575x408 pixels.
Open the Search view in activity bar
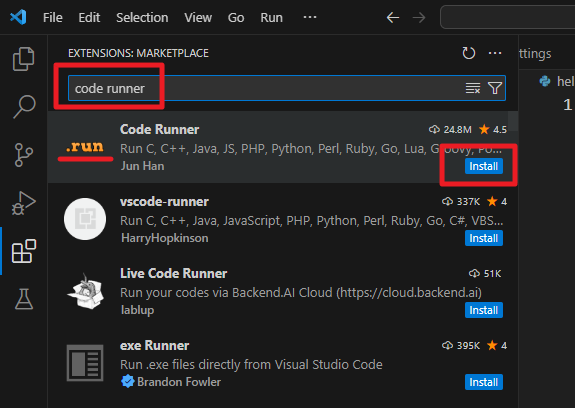(24, 107)
